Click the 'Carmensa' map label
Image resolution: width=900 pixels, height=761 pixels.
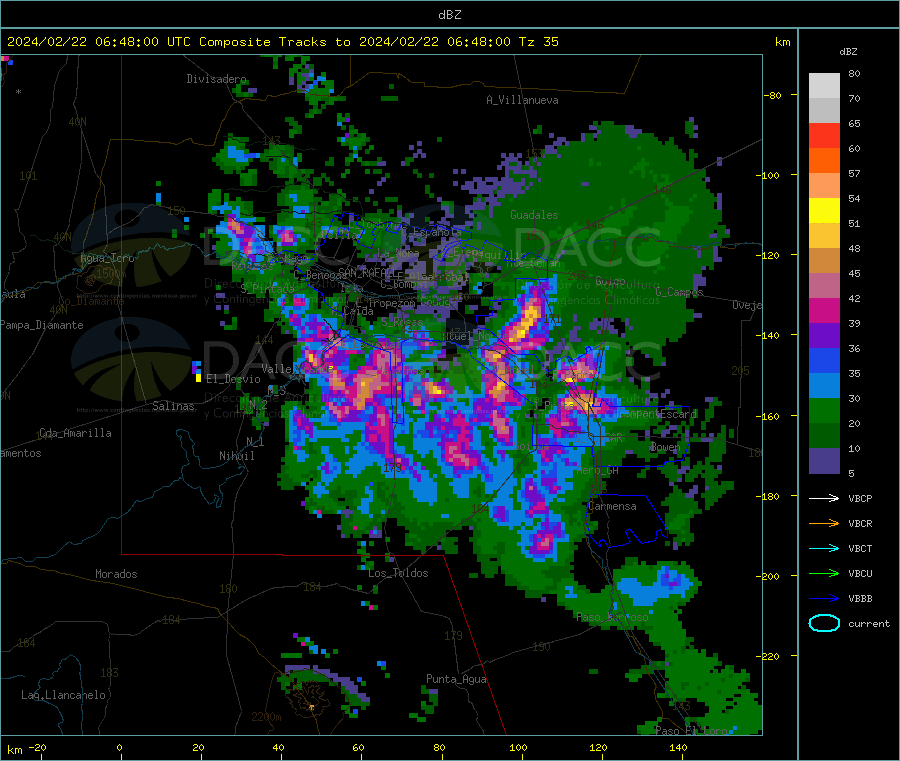tap(612, 506)
